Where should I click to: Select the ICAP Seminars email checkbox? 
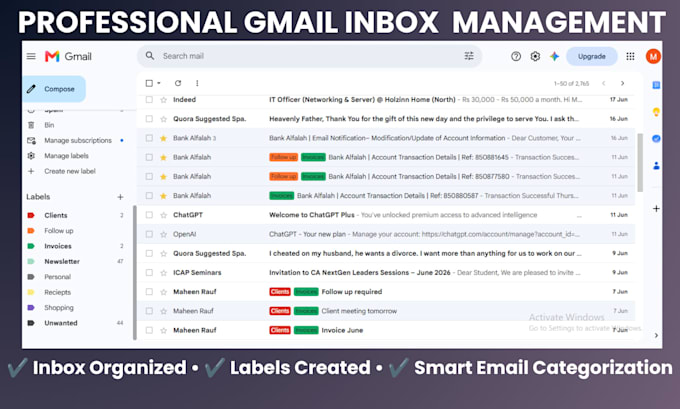coord(149,273)
